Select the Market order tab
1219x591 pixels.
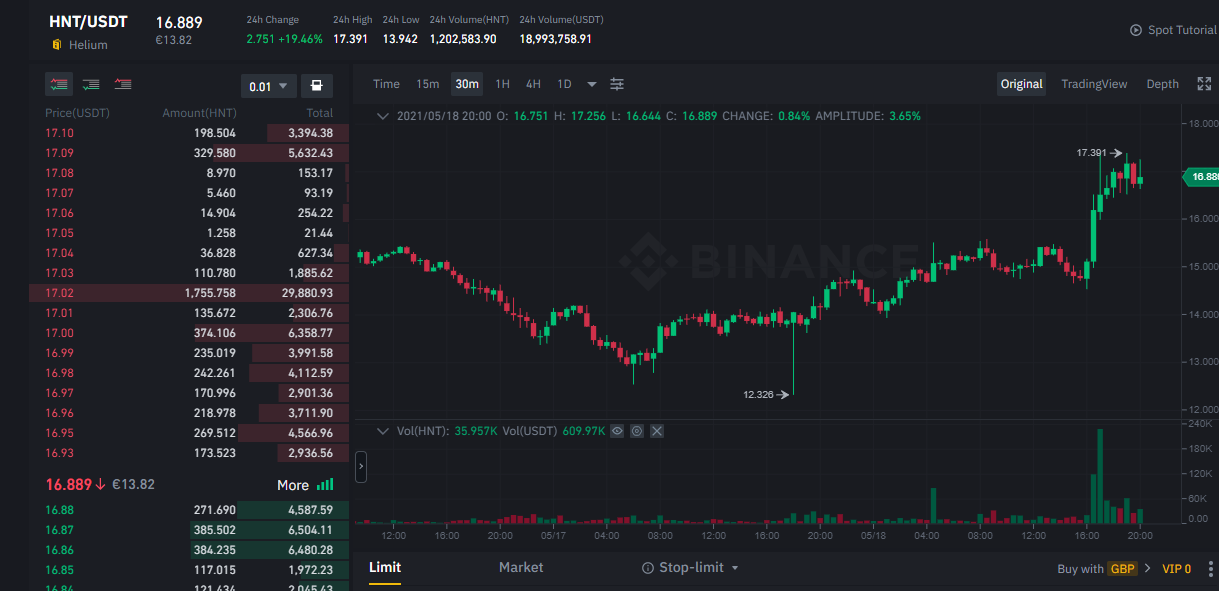click(521, 567)
